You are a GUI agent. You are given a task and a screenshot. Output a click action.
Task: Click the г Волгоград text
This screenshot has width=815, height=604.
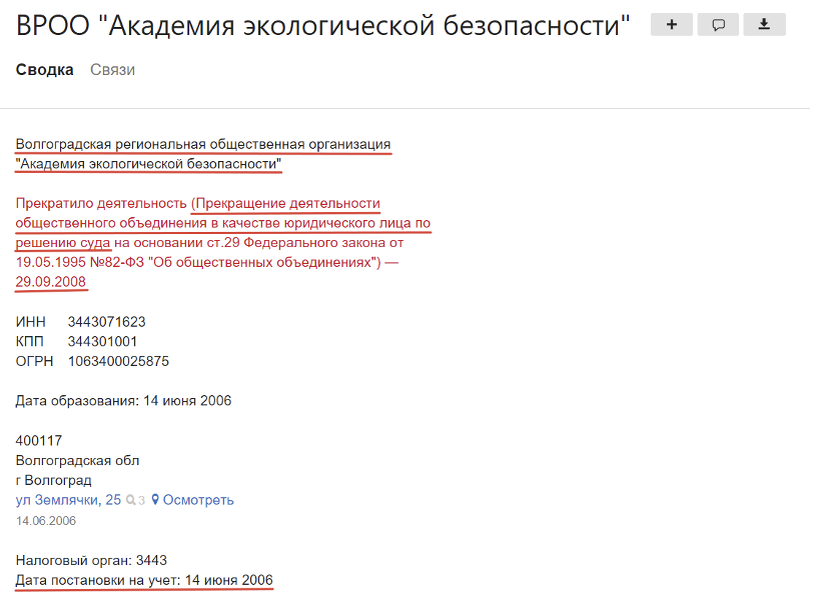pos(54,480)
